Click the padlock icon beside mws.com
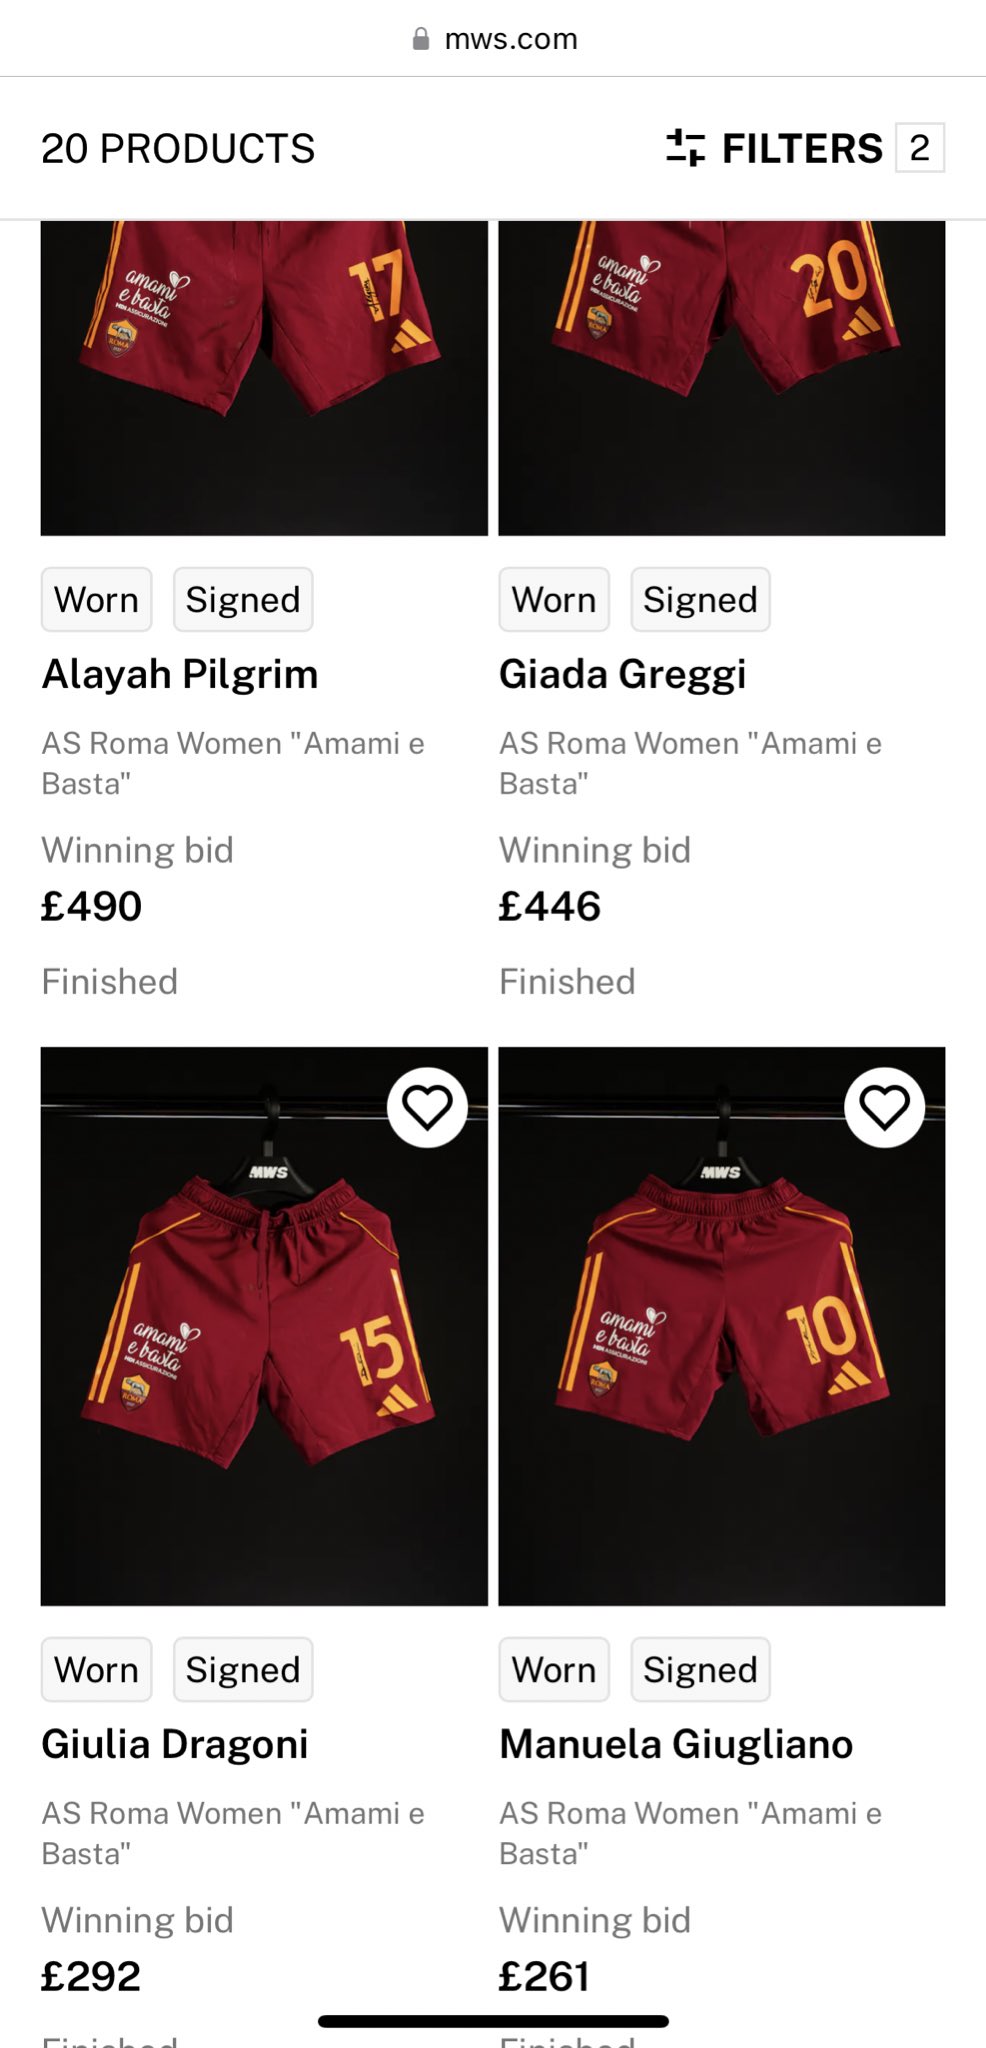The image size is (986, 2048). 421,39
